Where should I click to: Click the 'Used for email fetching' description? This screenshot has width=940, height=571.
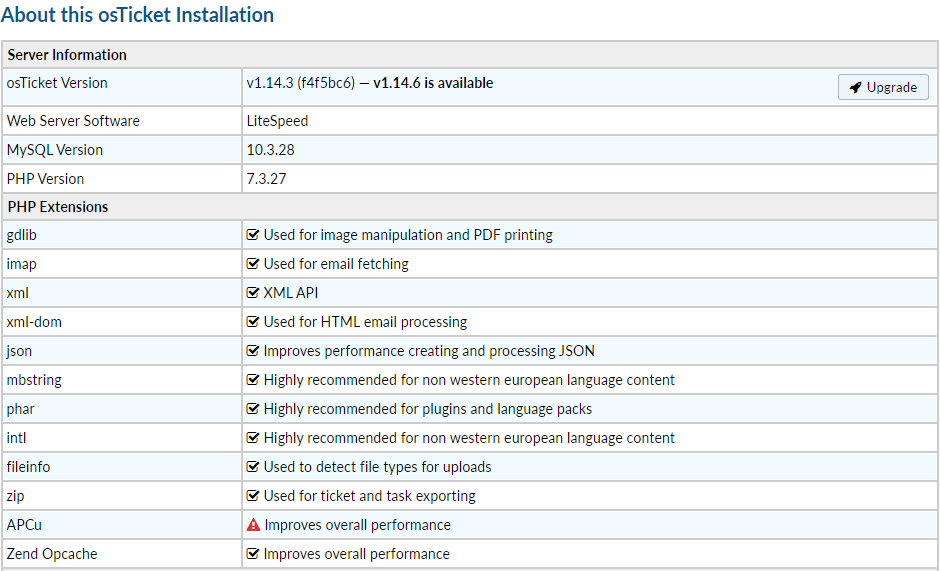pyautogui.click(x=336, y=264)
